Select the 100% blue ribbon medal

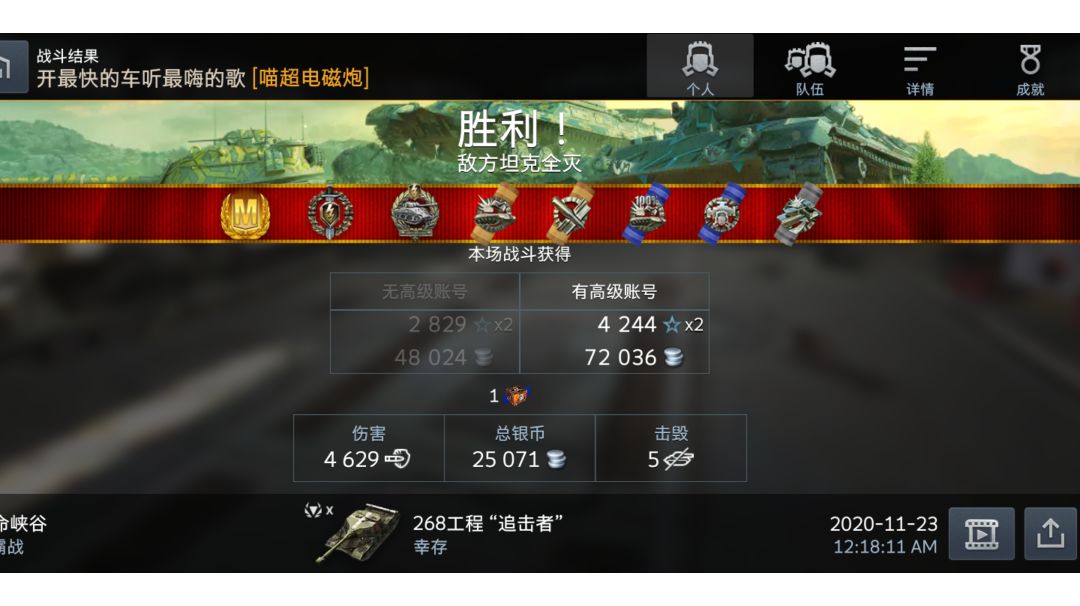tap(647, 213)
